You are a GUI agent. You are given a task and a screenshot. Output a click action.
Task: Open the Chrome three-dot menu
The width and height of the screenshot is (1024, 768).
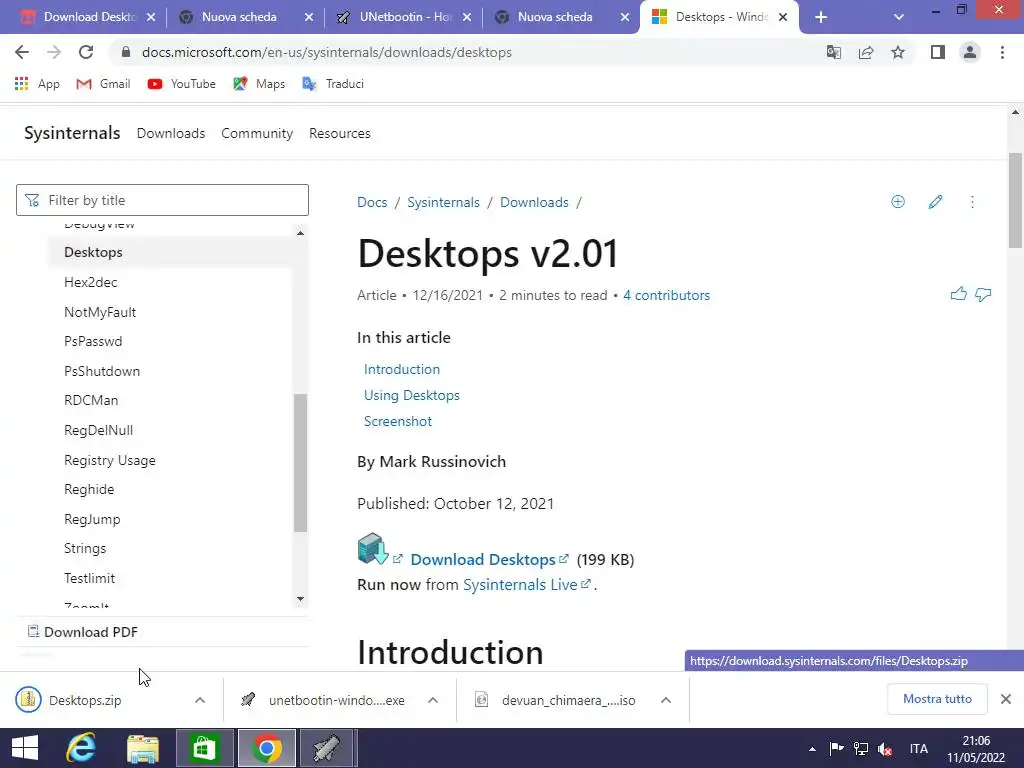click(1002, 52)
